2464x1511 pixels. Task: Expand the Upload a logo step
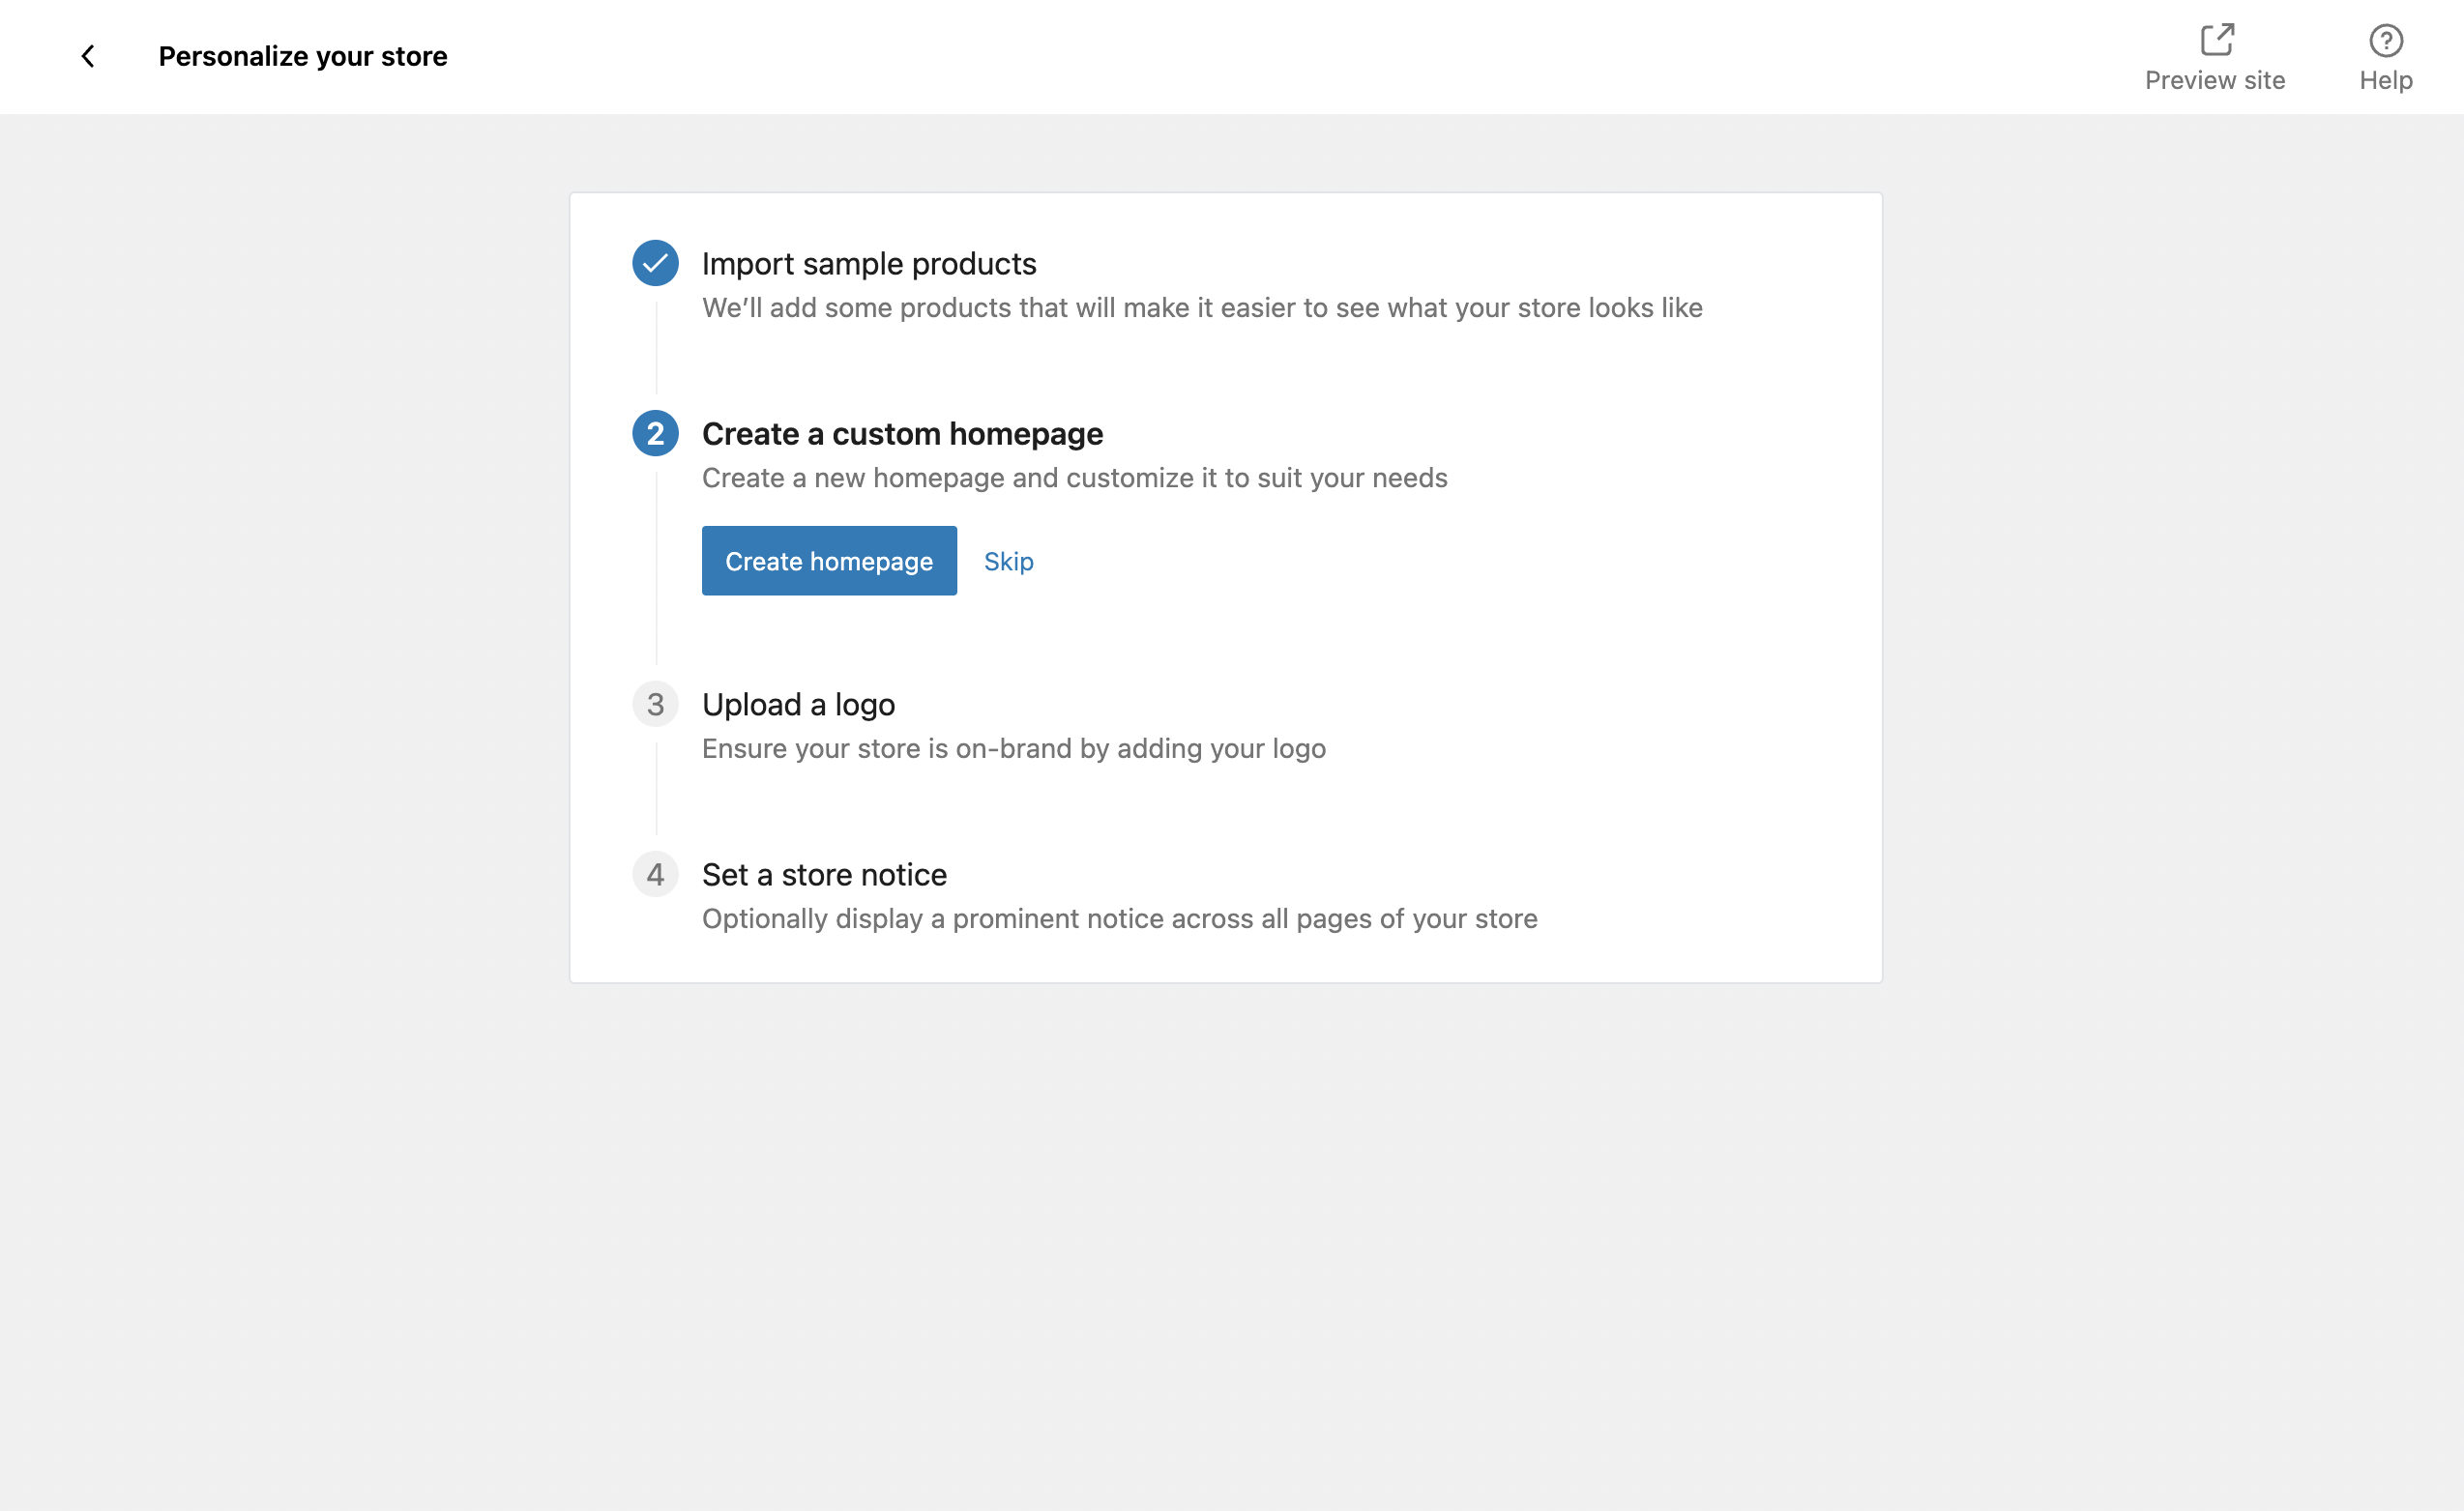point(798,704)
